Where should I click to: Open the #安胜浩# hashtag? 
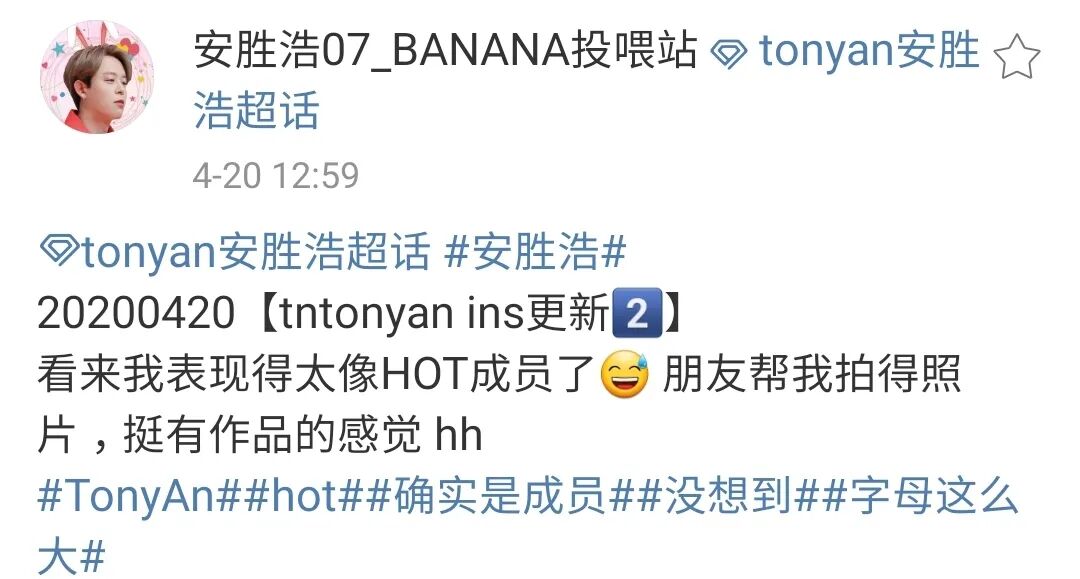click(535, 251)
